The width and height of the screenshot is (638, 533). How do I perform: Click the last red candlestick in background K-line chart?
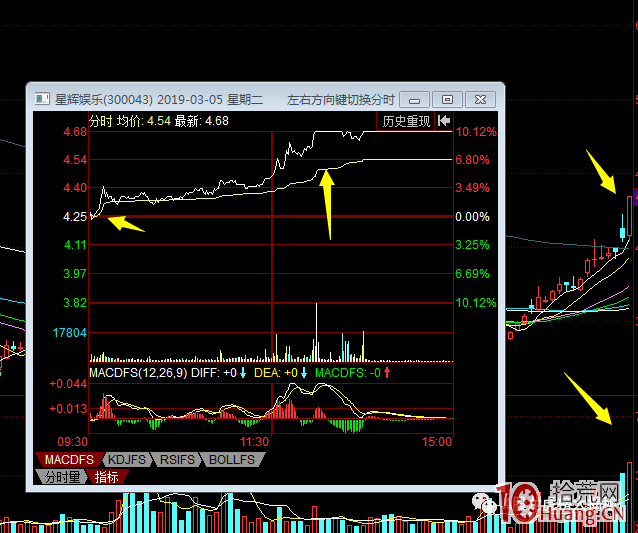pyautogui.click(x=630, y=216)
